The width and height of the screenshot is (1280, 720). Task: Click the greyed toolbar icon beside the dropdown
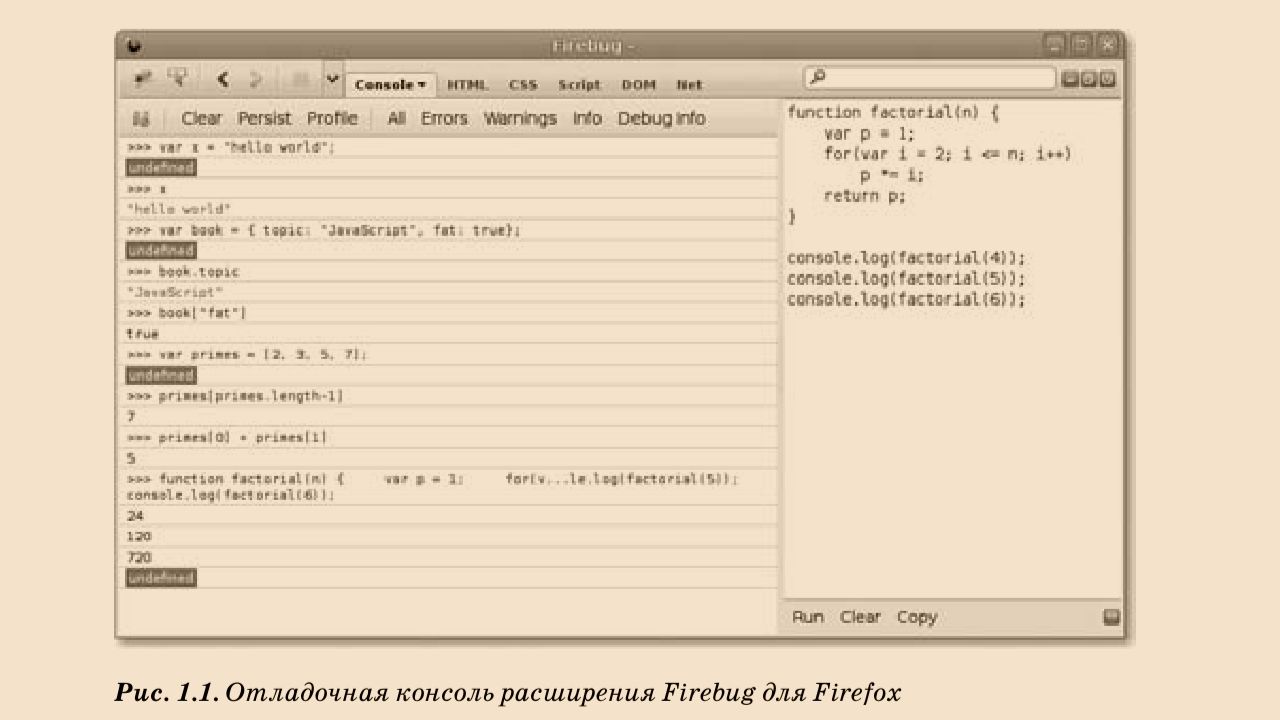pyautogui.click(x=300, y=80)
